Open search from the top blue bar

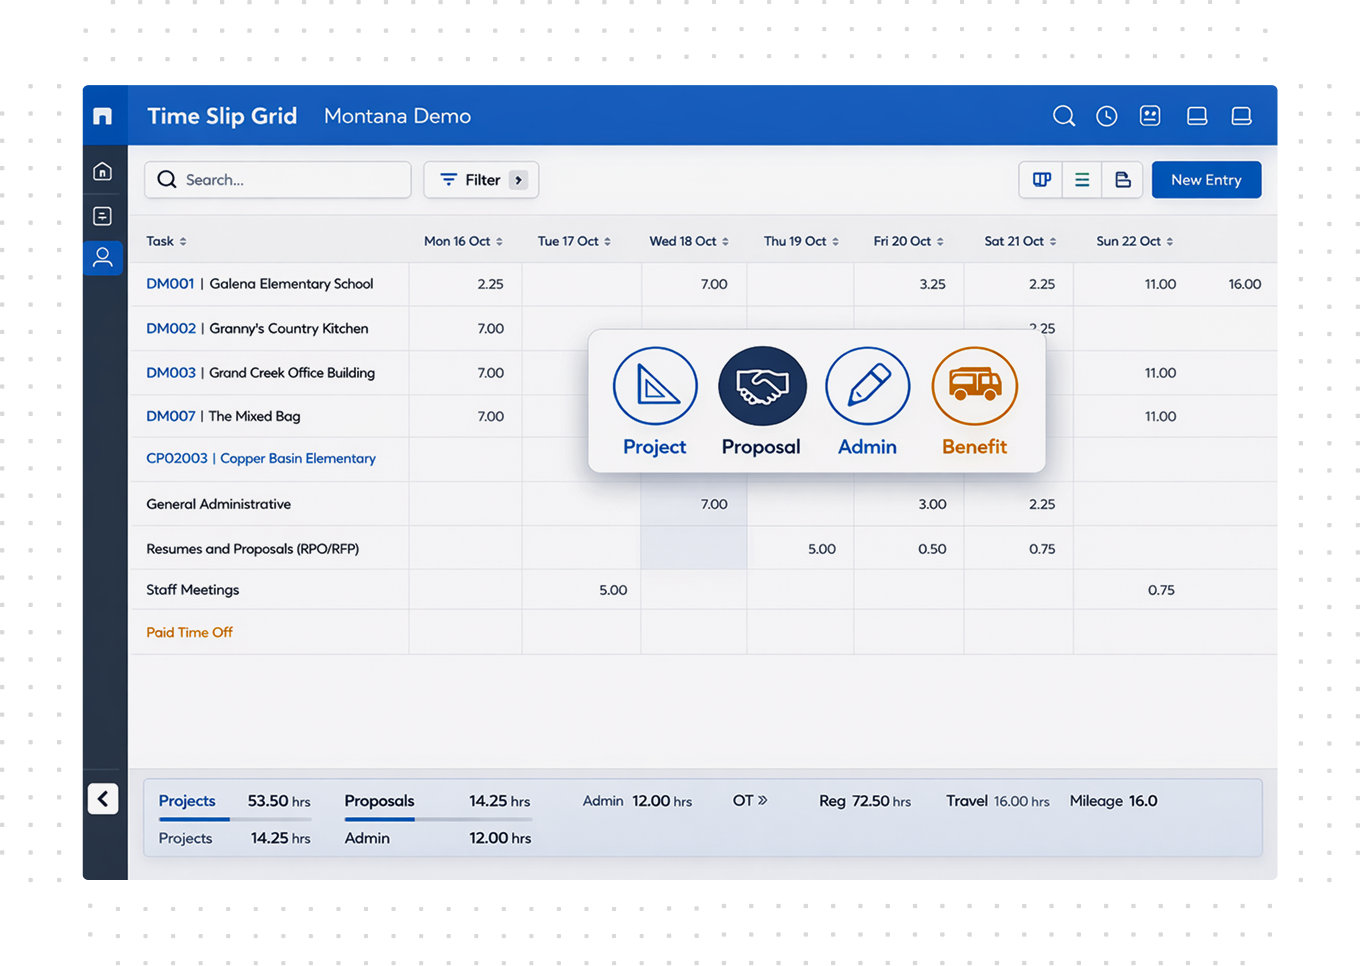(1063, 115)
